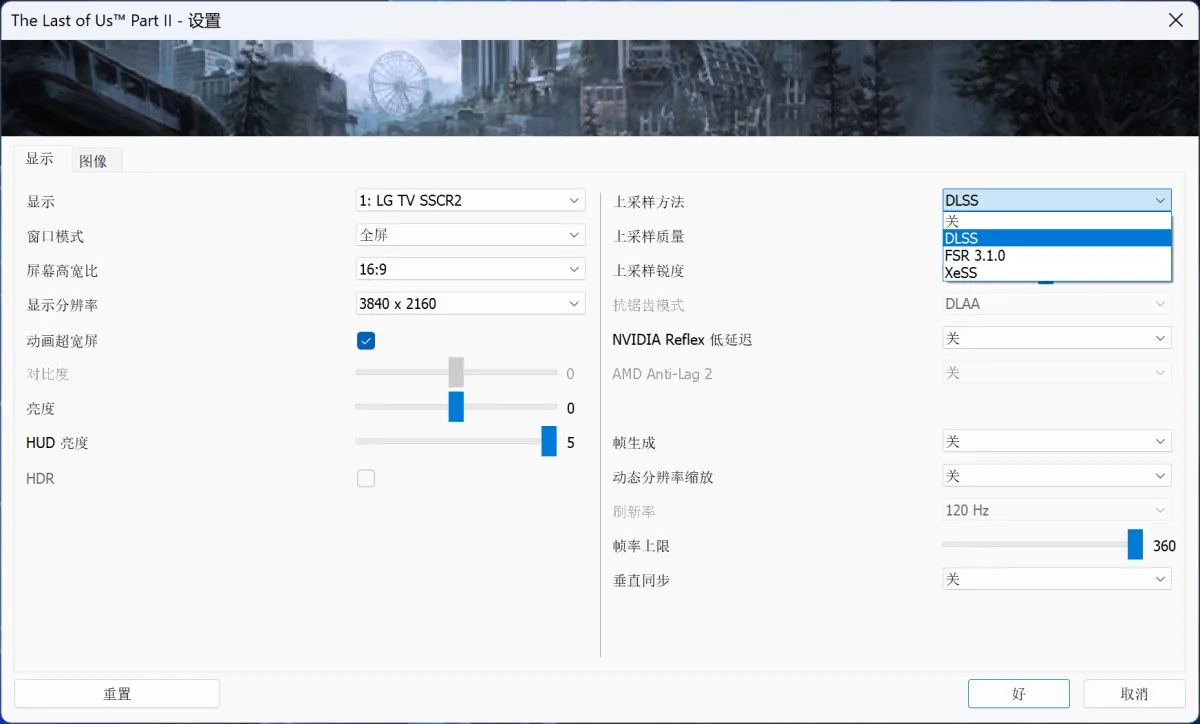The image size is (1200, 724).
Task: Click the 动画超宽屏 label text
Action: pyautogui.click(x=62, y=341)
